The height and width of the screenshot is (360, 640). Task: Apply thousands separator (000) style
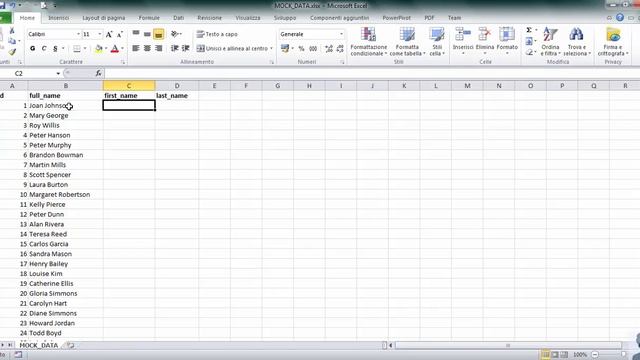(313, 49)
